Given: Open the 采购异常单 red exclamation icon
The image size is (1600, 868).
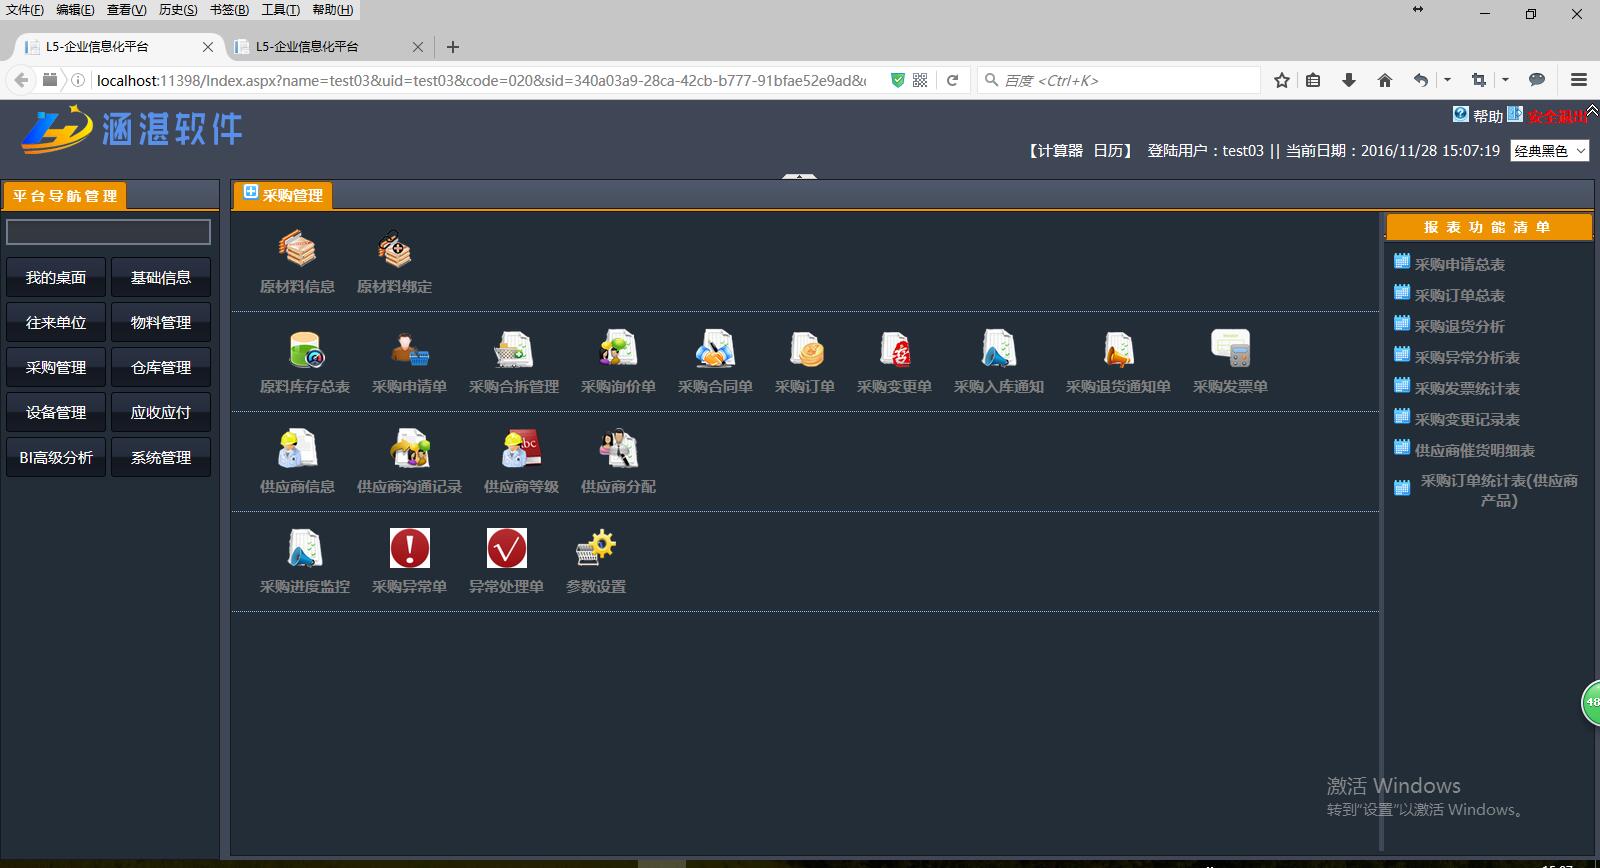Looking at the screenshot, I should (409, 549).
